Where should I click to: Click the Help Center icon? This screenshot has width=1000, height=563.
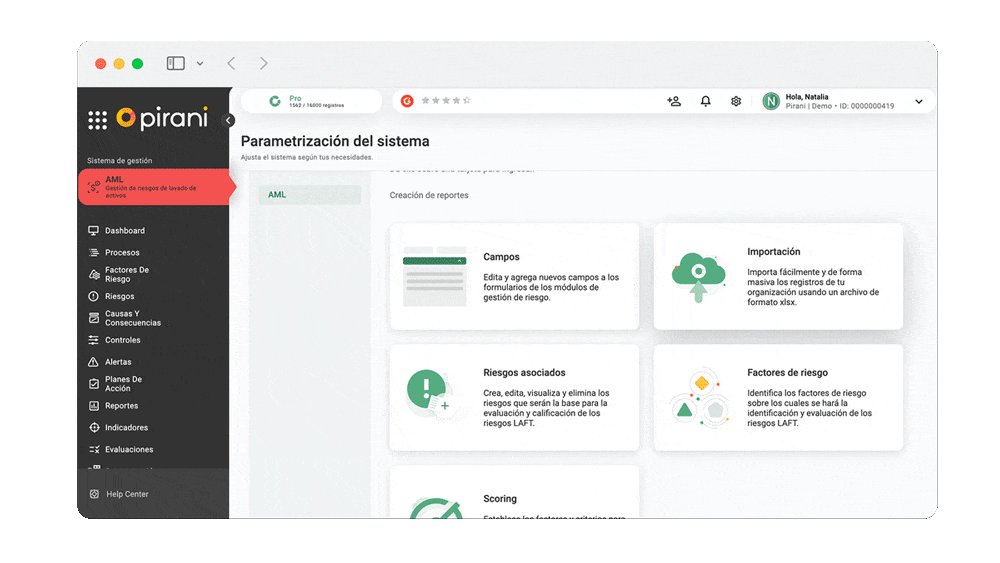(94, 494)
